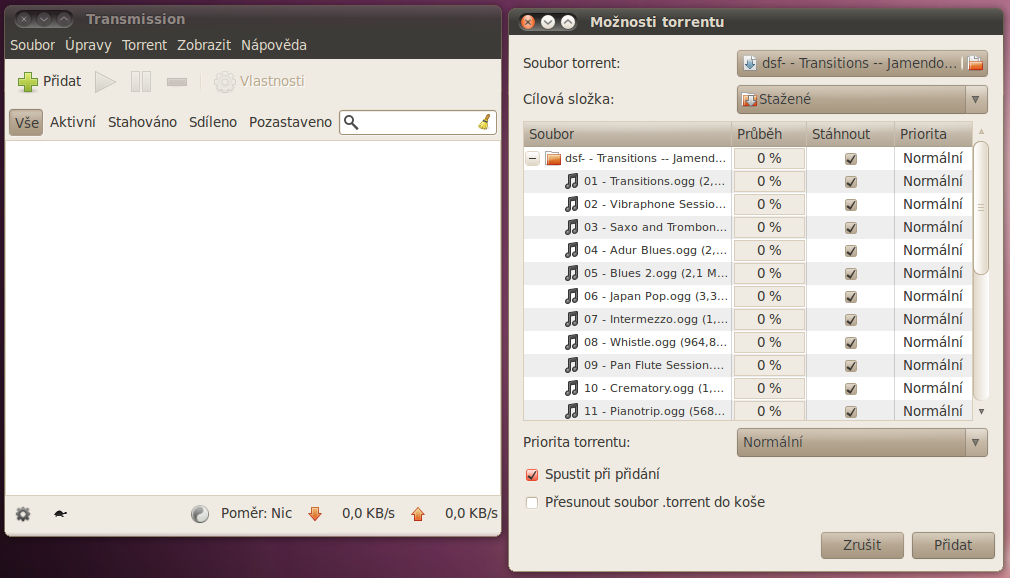Click music note icon of 11 - Pianotrip.ogg
Image resolution: width=1010 pixels, height=578 pixels.
(571, 411)
